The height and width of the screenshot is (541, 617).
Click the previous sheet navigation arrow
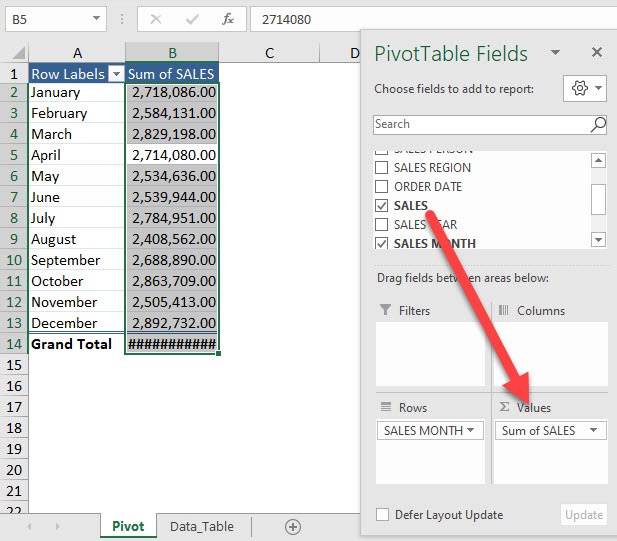coord(29,526)
